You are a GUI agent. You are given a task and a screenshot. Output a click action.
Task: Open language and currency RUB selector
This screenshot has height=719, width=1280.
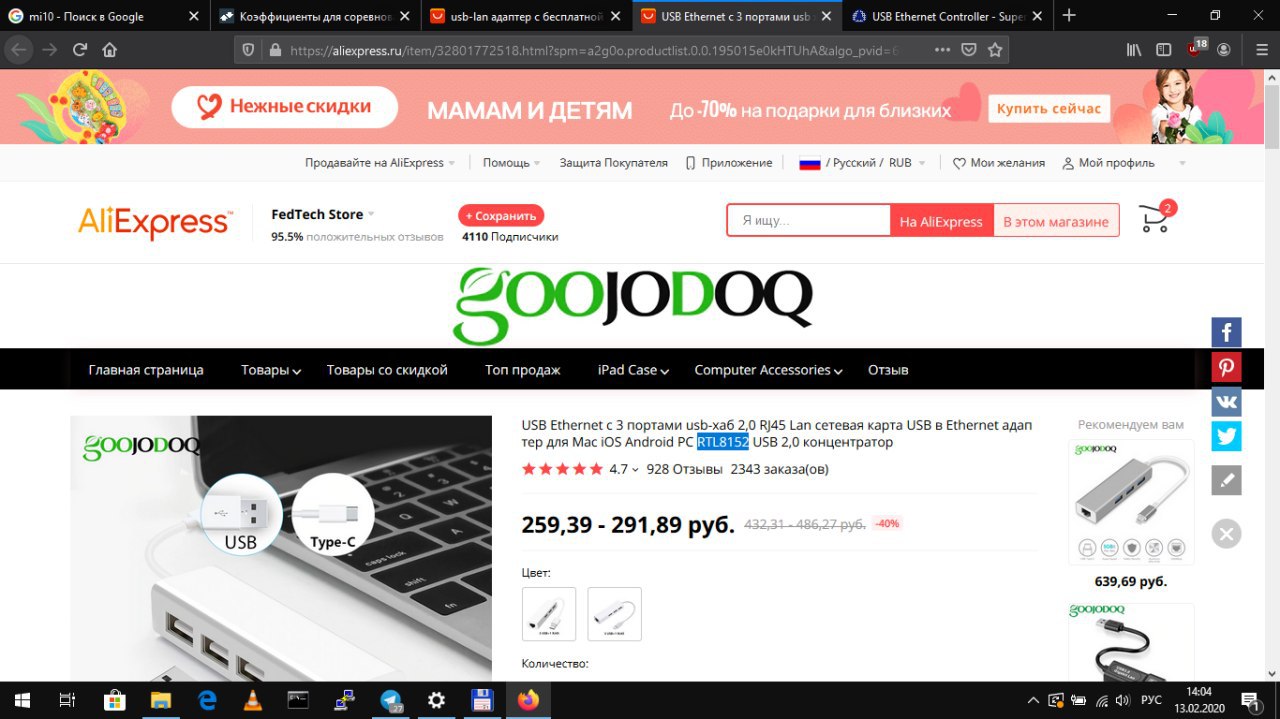point(862,163)
